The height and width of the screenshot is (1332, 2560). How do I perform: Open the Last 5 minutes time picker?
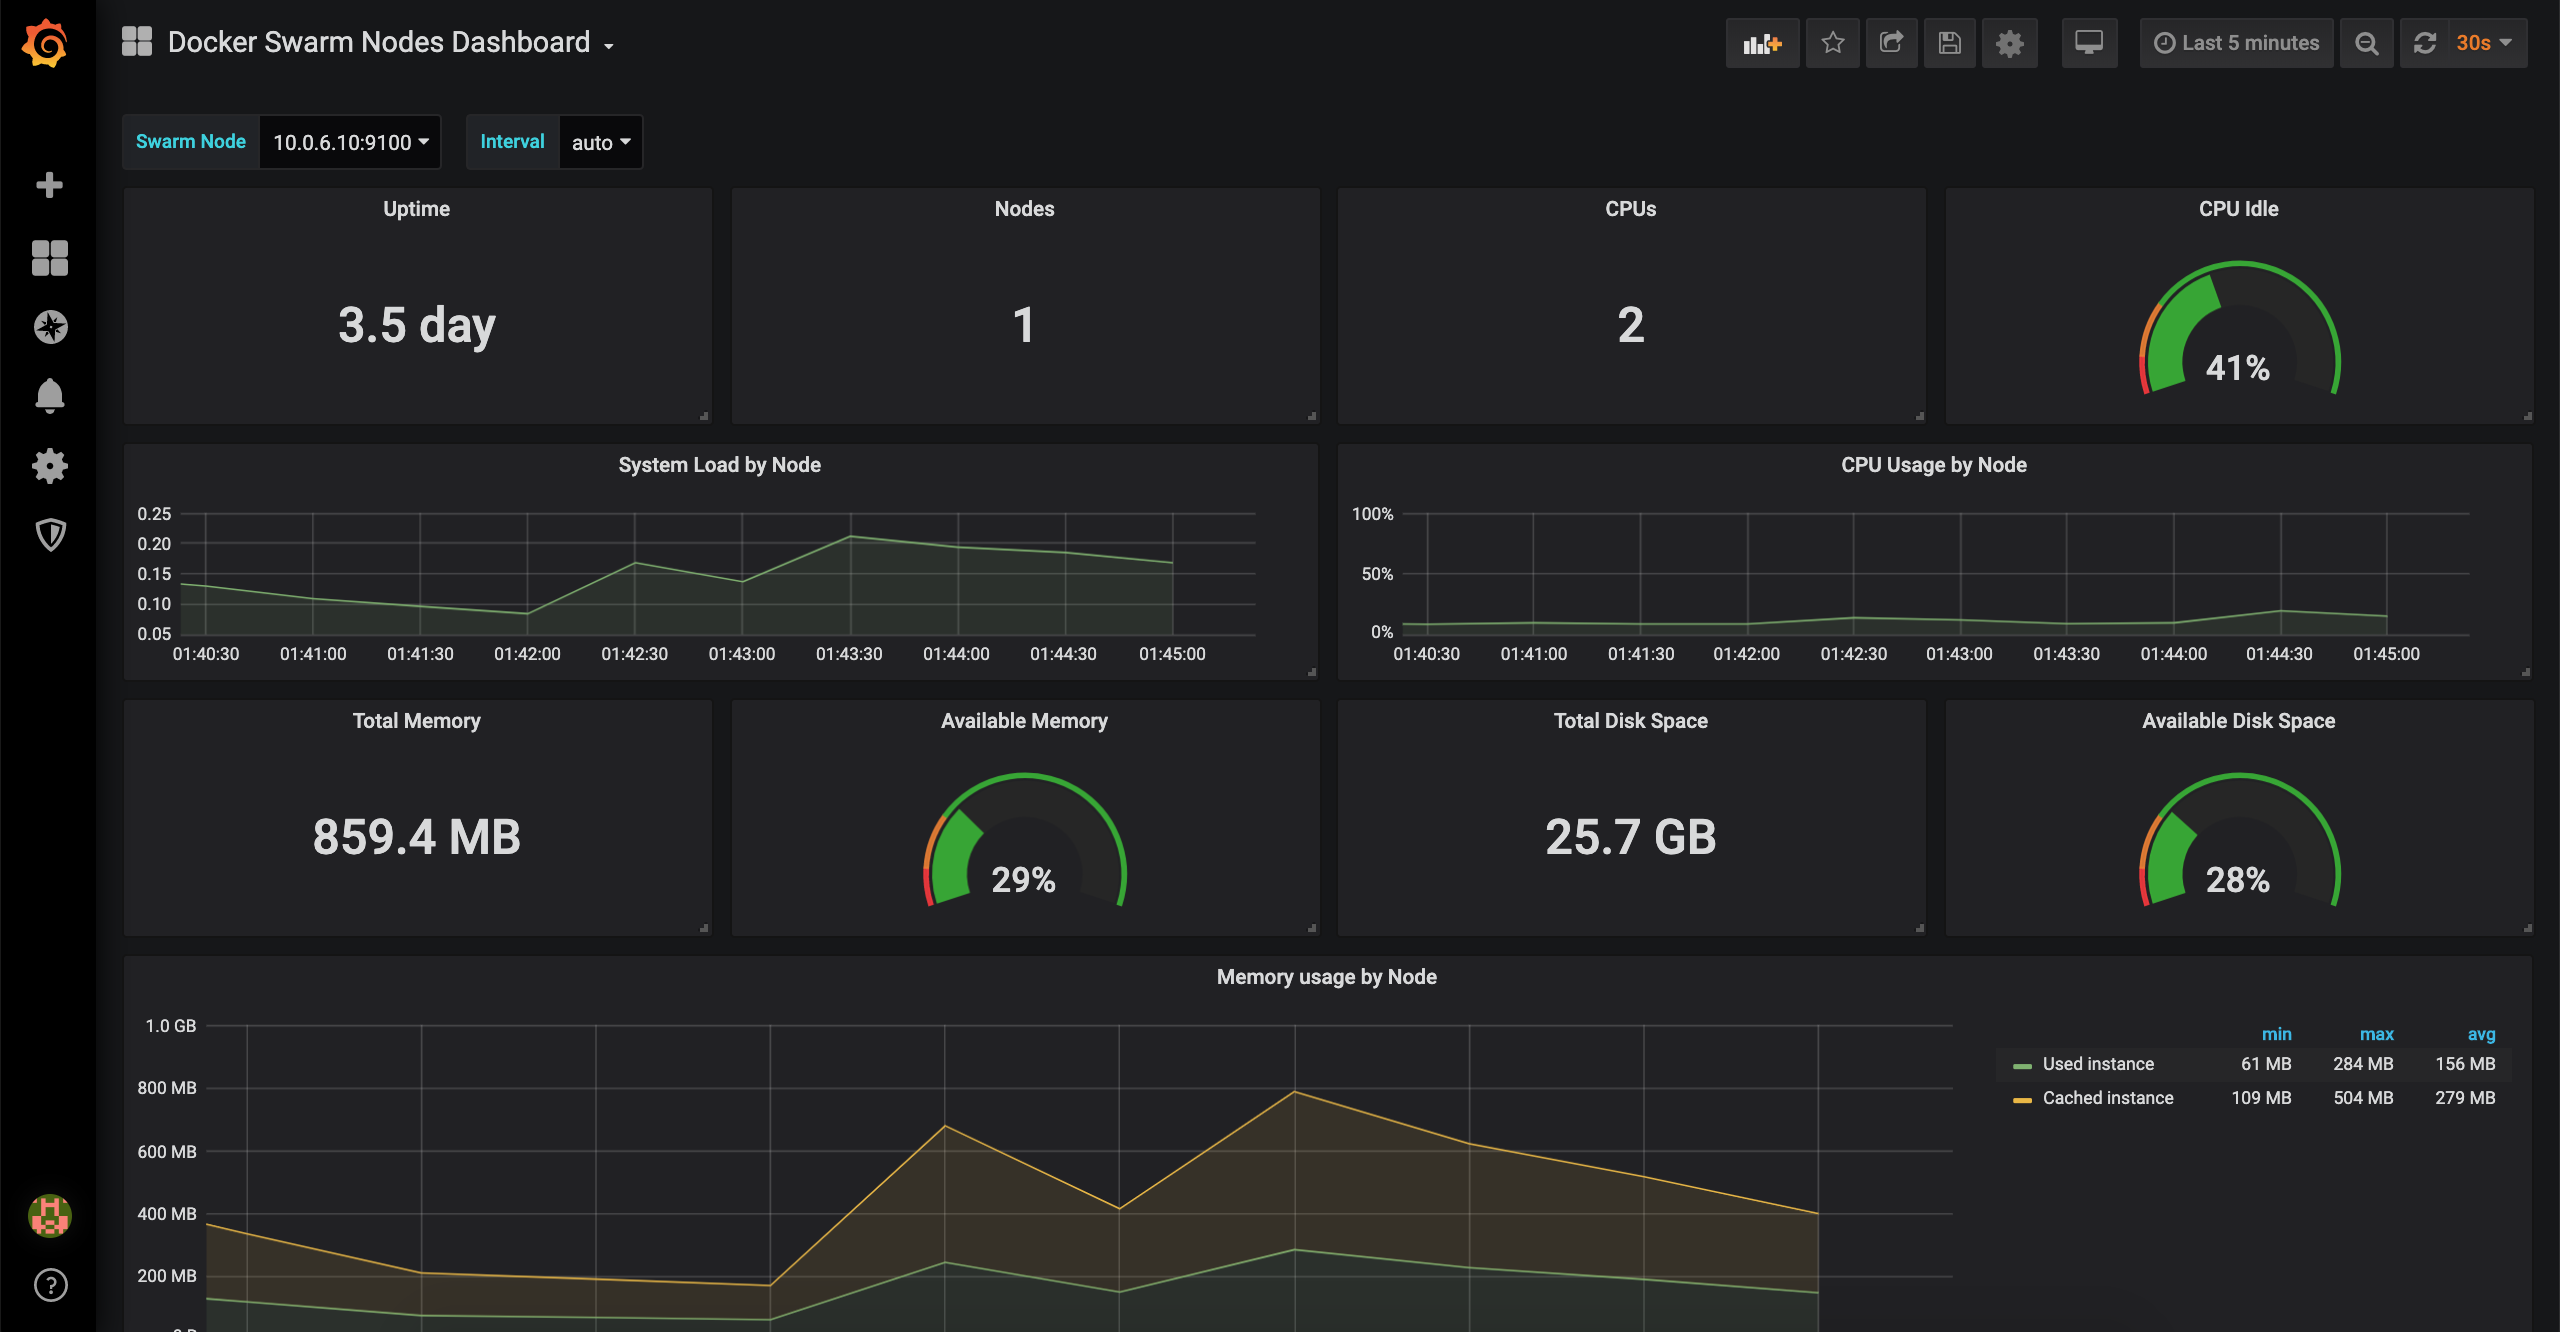tap(2236, 43)
